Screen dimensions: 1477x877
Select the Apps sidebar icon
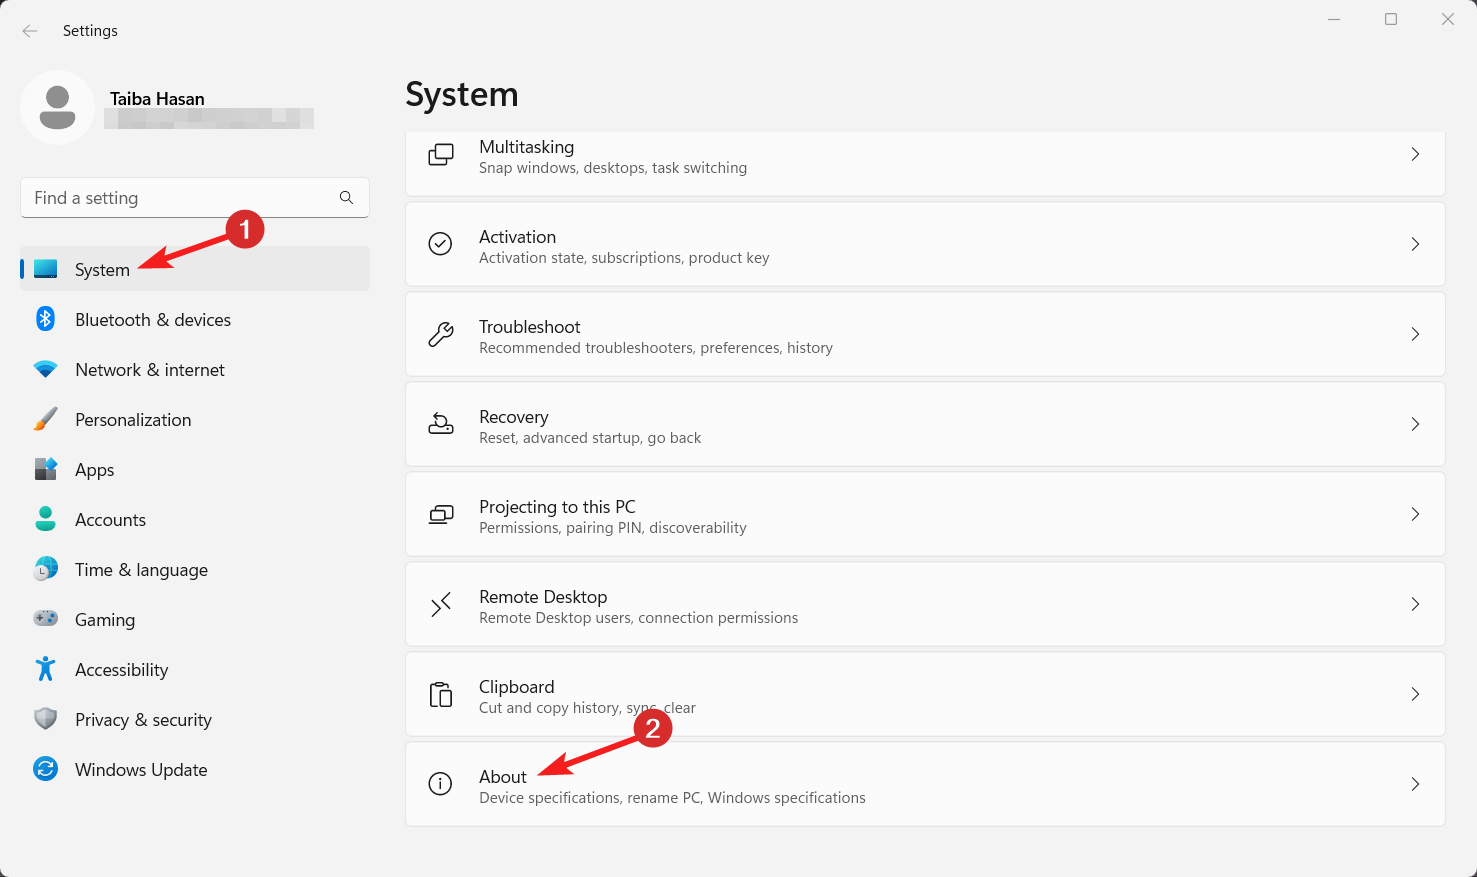(x=45, y=469)
